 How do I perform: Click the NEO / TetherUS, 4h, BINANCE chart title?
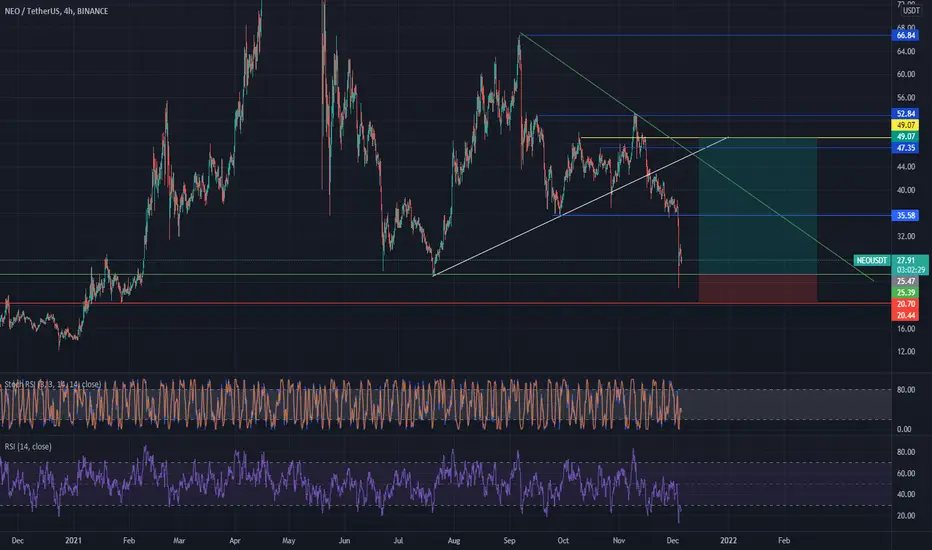tap(56, 11)
